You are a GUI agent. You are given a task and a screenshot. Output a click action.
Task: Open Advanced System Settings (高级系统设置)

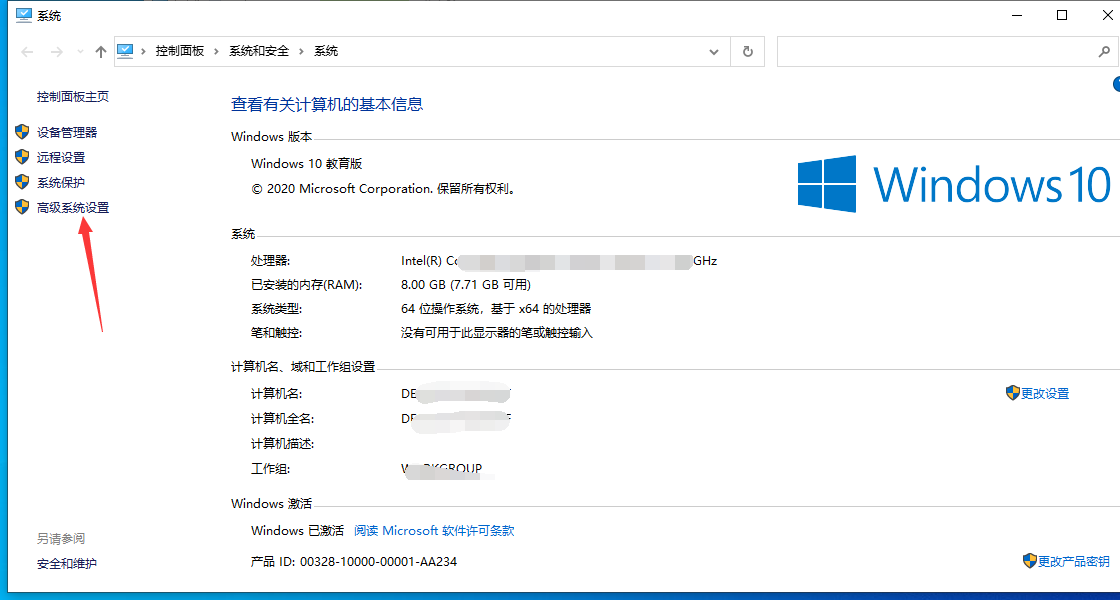click(73, 208)
